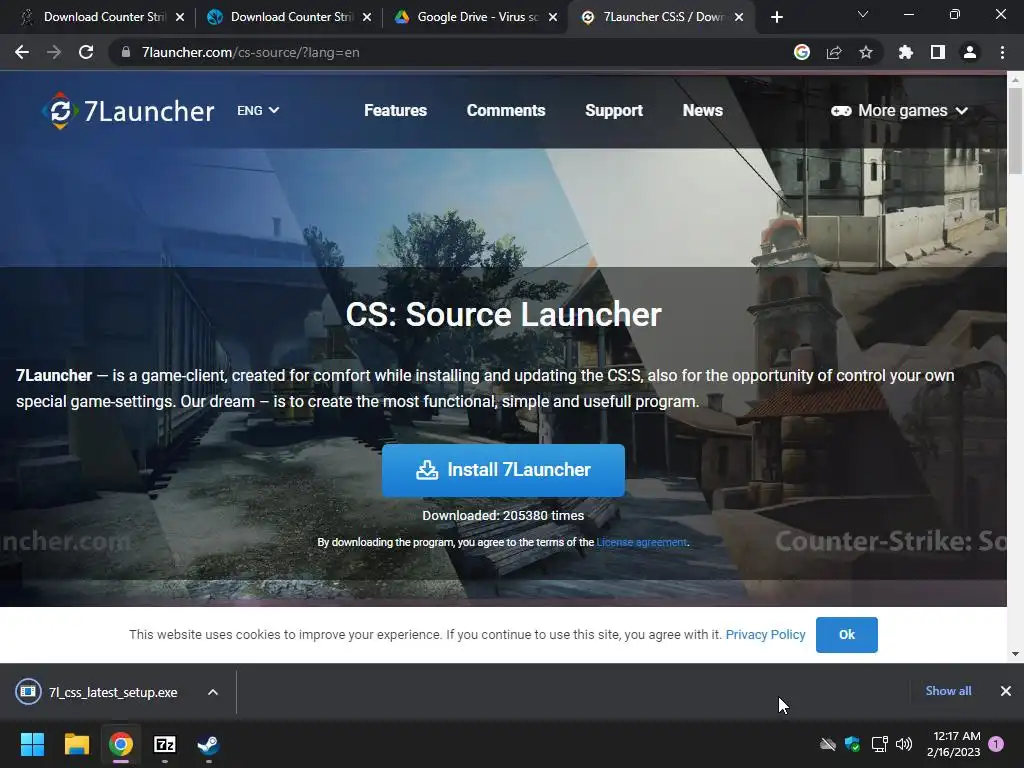Open the Features section
This screenshot has height=768, width=1024.
pos(395,110)
